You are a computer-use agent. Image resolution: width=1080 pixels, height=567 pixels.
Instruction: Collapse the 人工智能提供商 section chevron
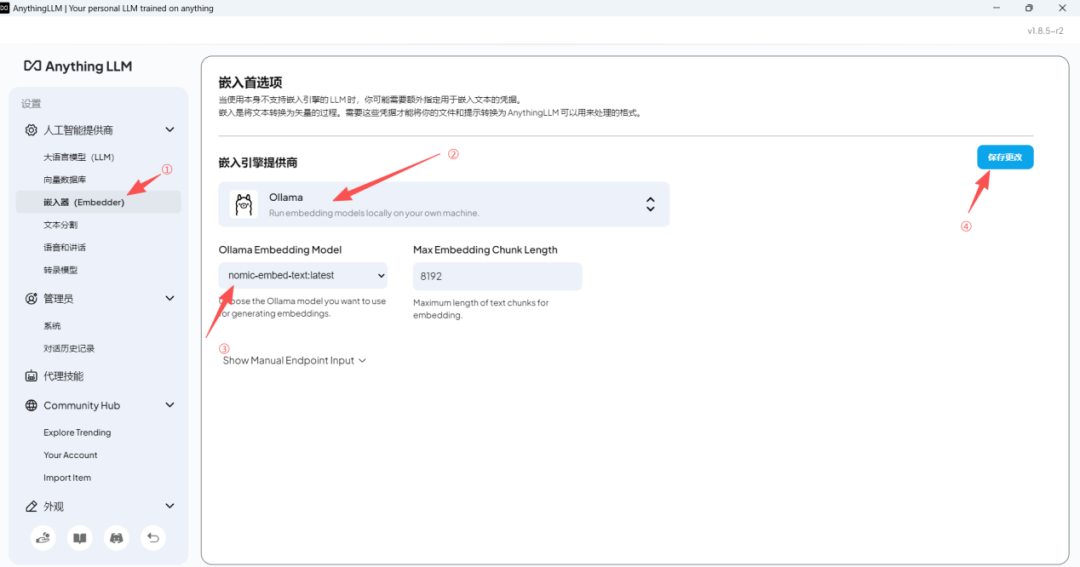tap(169, 130)
